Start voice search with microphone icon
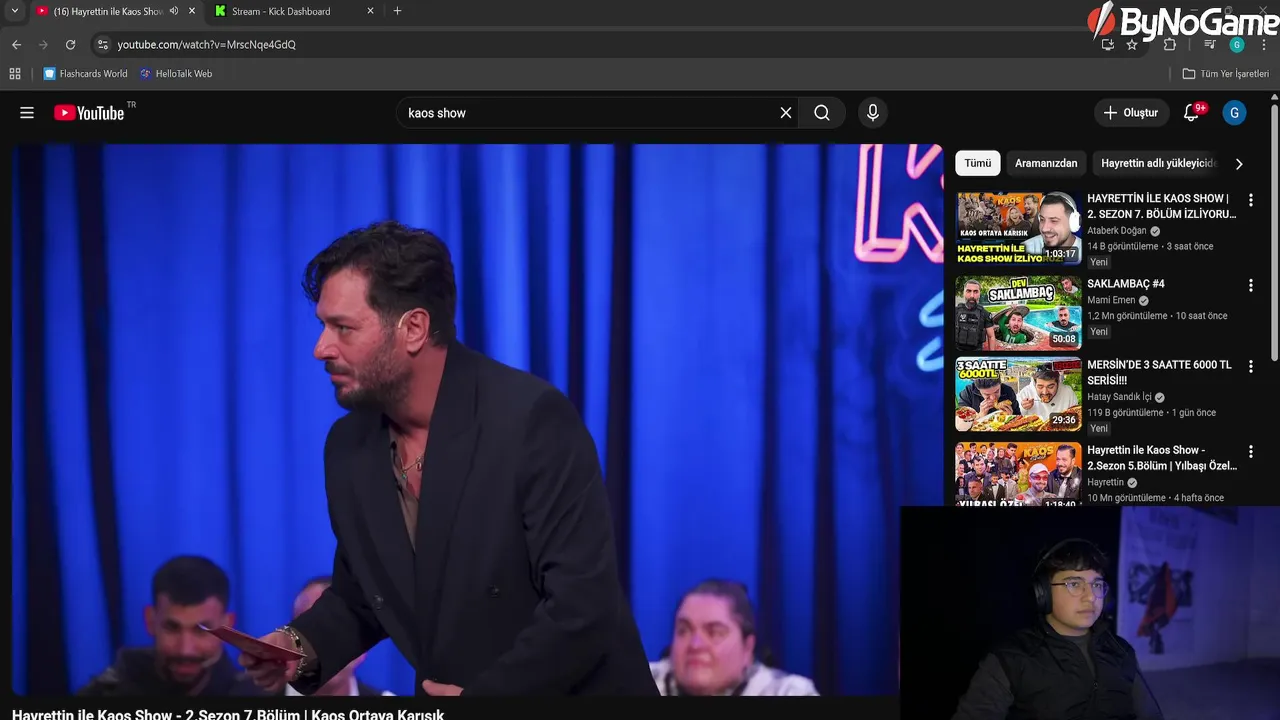The image size is (1280, 720). (x=873, y=113)
